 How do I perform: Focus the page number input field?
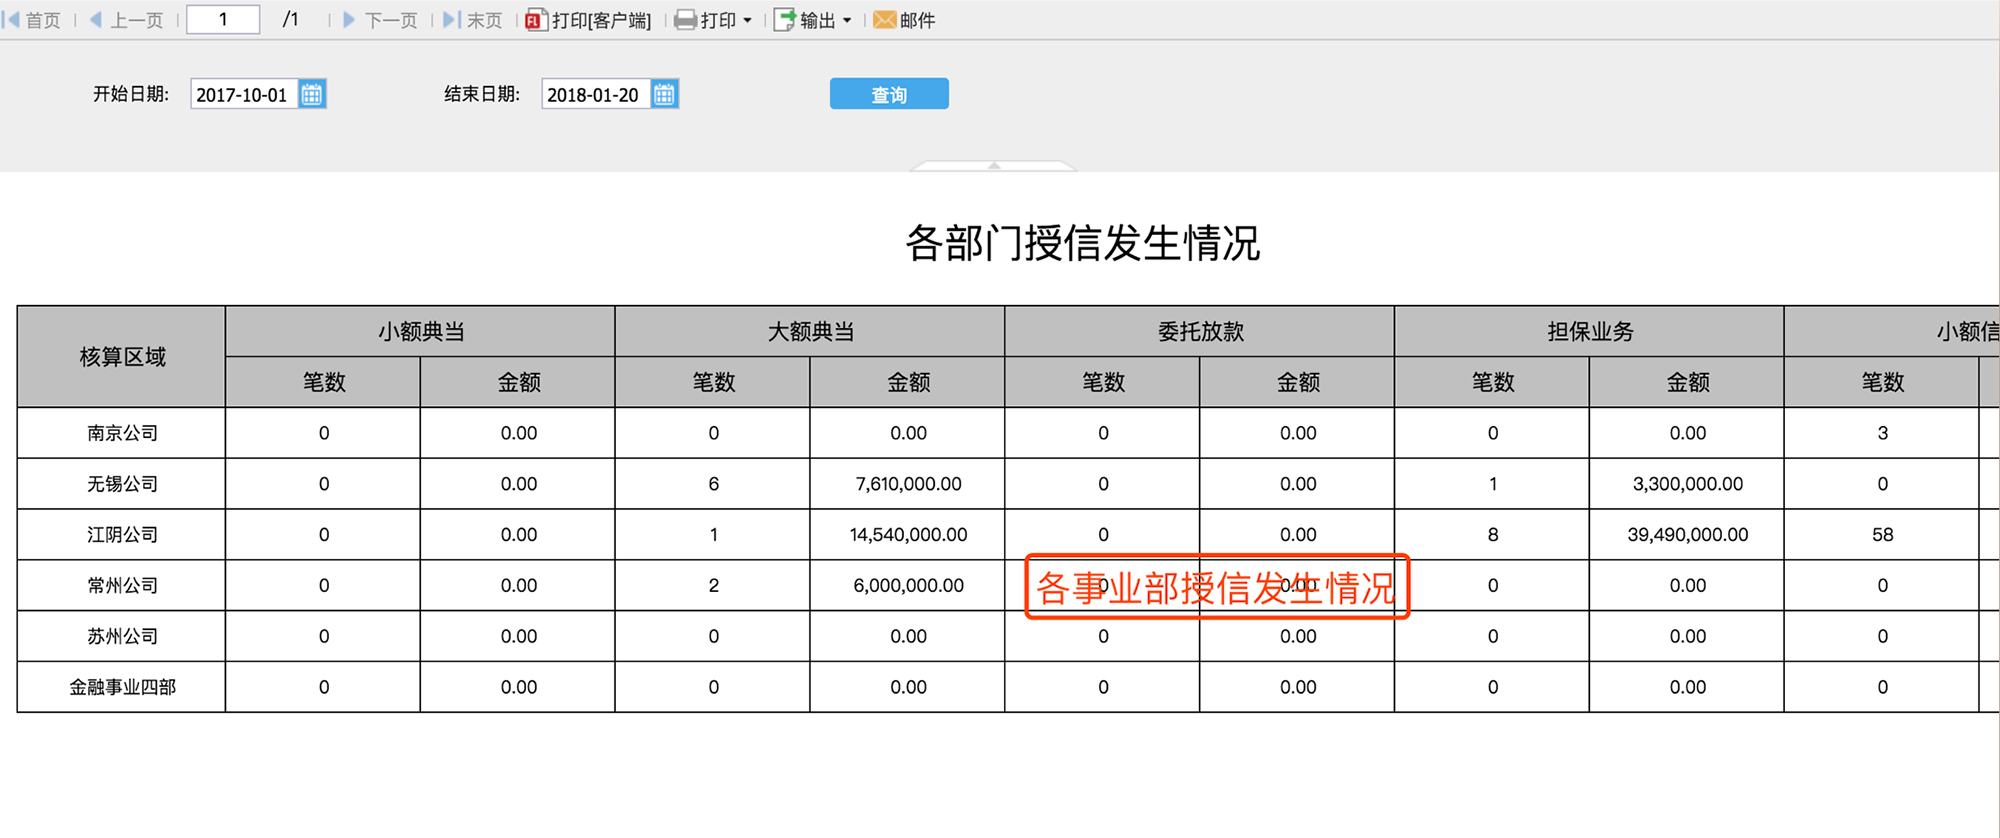223,19
